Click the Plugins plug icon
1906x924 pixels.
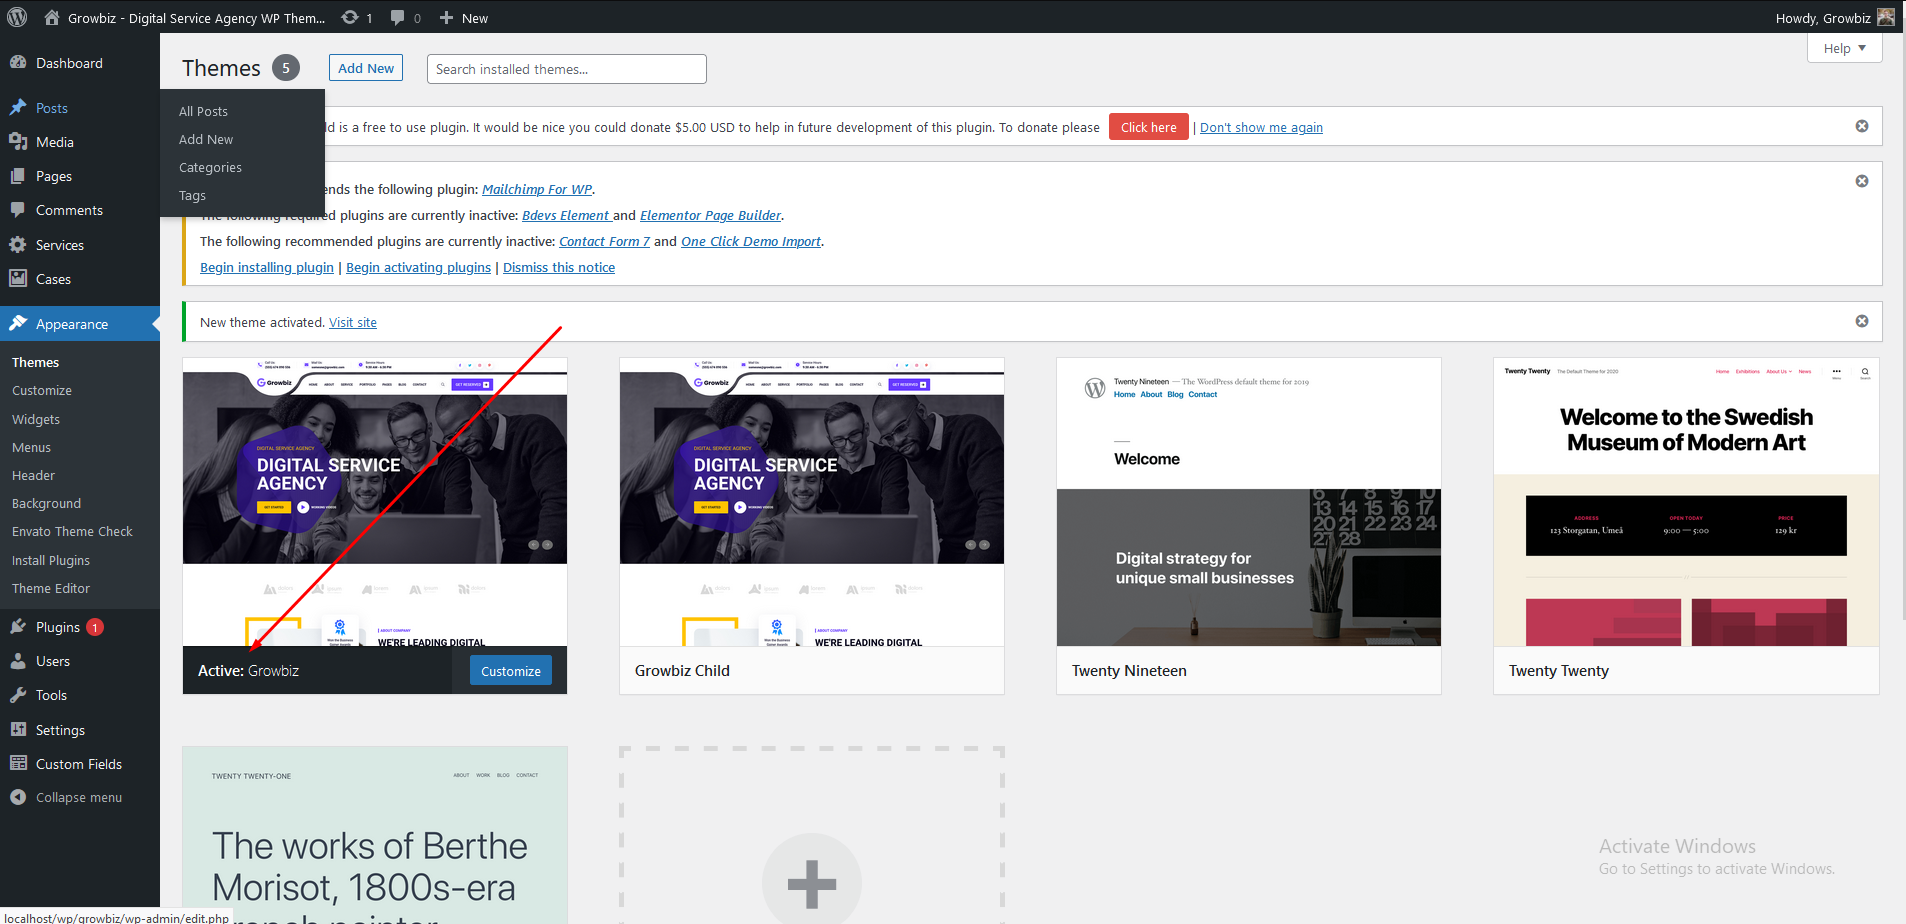[x=18, y=626]
